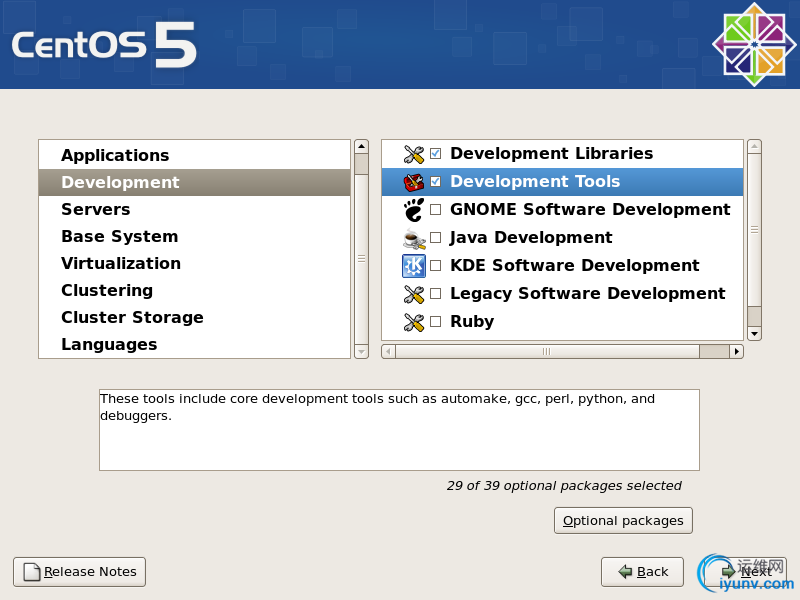Screen dimensions: 800x600
Task: Choose the Clustering category
Action: pyautogui.click(x=195, y=290)
